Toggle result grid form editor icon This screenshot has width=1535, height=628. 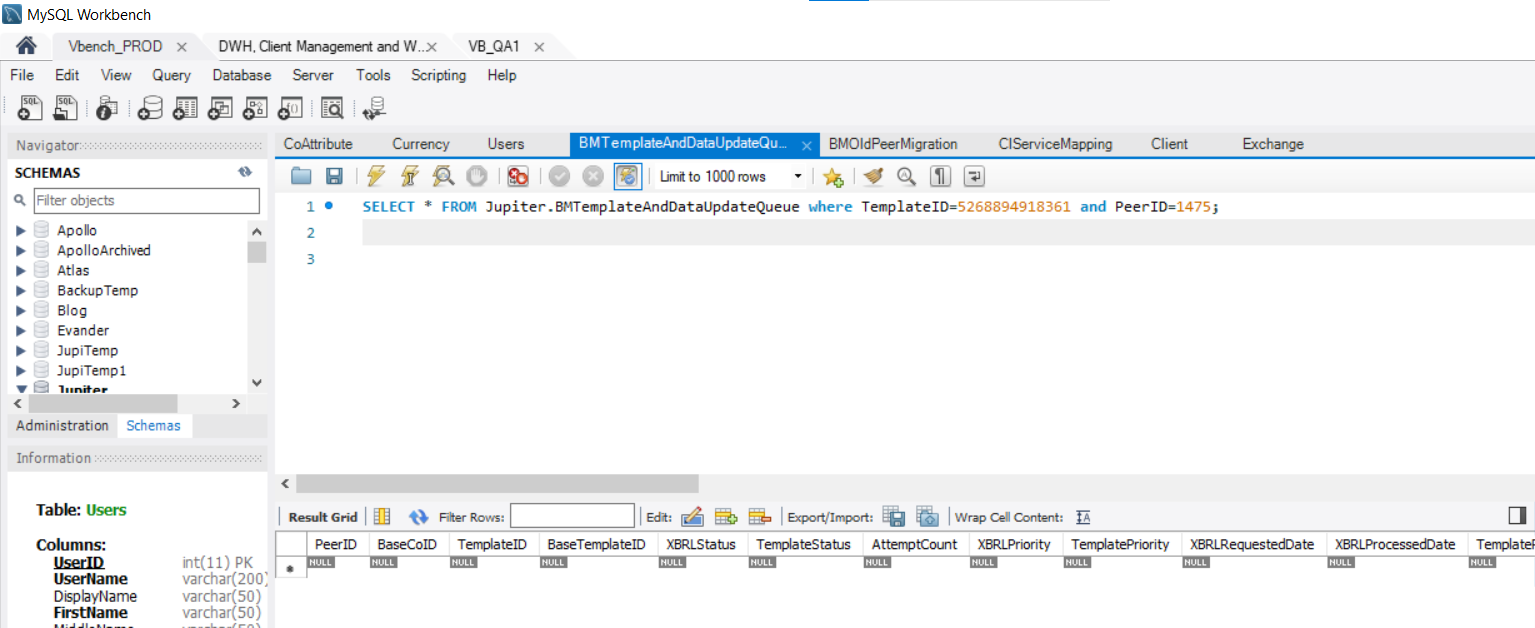(382, 517)
